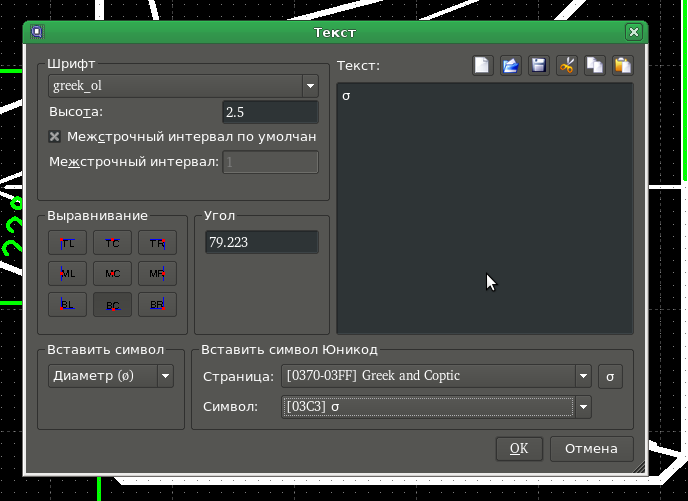Image resolution: width=688 pixels, height=501 pixels.
Task: Select top-left (TL) alignment
Action: [67, 242]
